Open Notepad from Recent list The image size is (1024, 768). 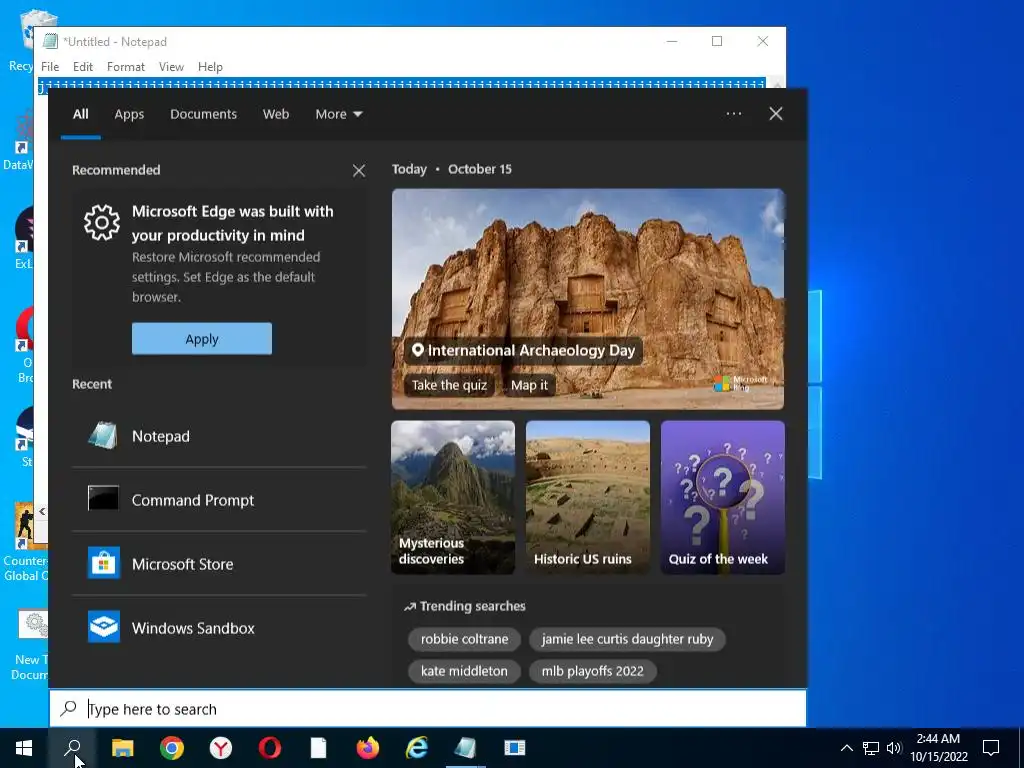pyautogui.click(x=219, y=436)
